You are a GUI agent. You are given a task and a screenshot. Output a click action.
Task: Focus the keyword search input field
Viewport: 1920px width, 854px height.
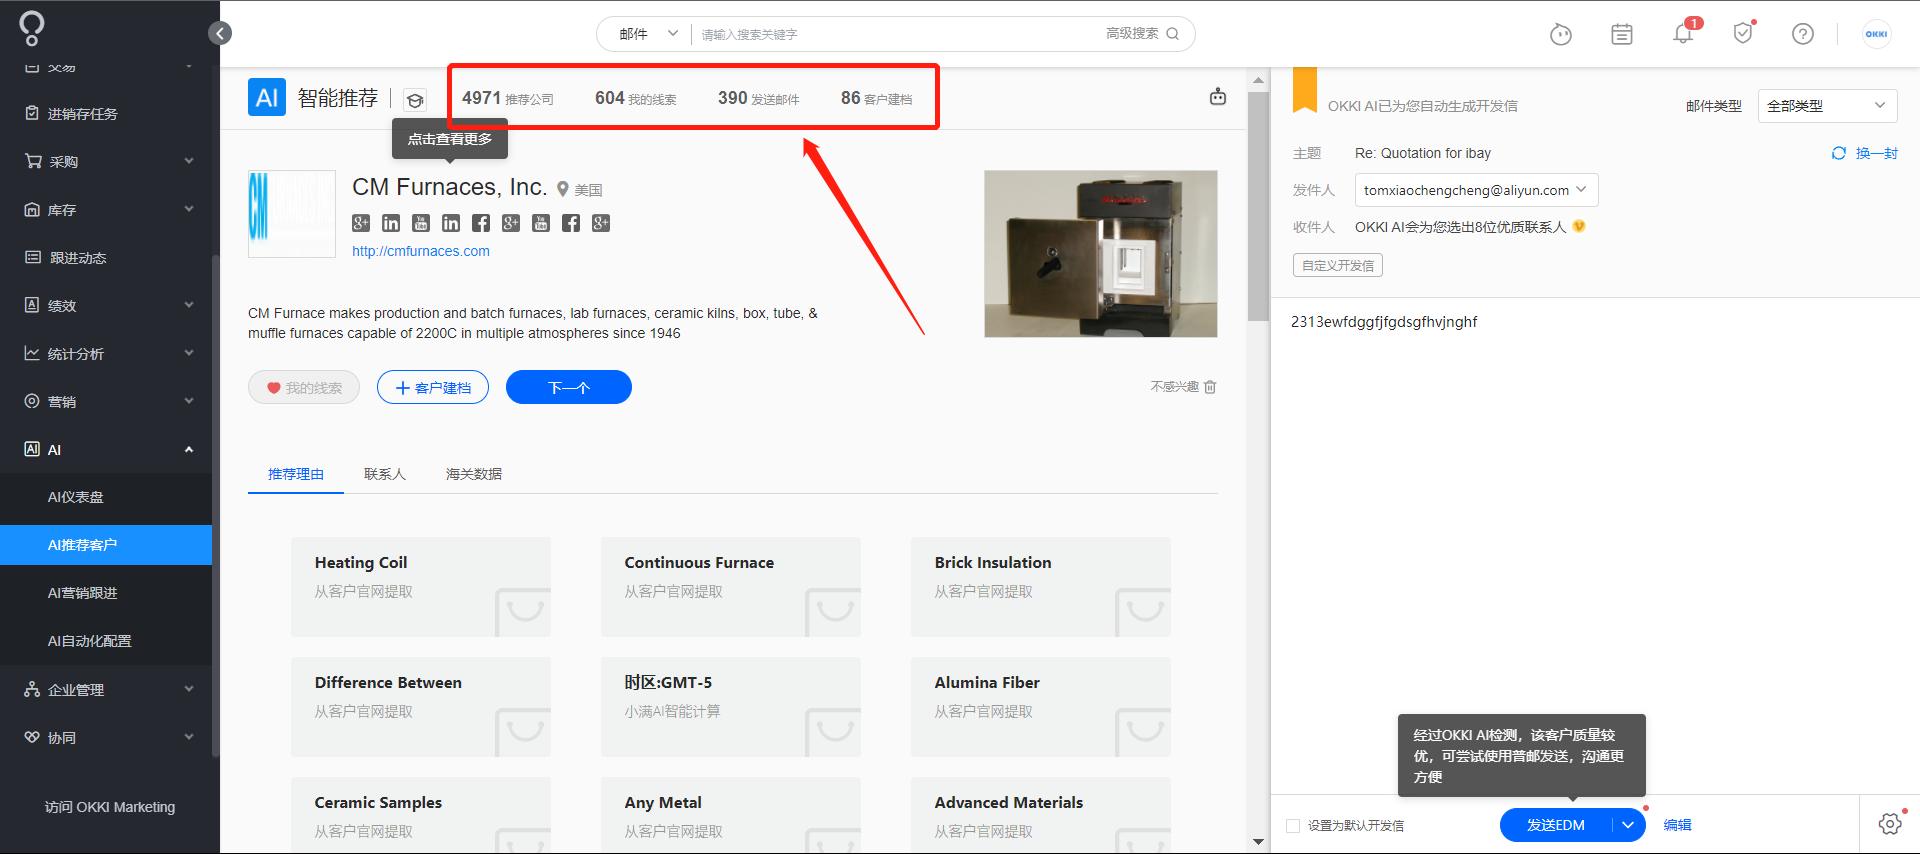point(895,34)
